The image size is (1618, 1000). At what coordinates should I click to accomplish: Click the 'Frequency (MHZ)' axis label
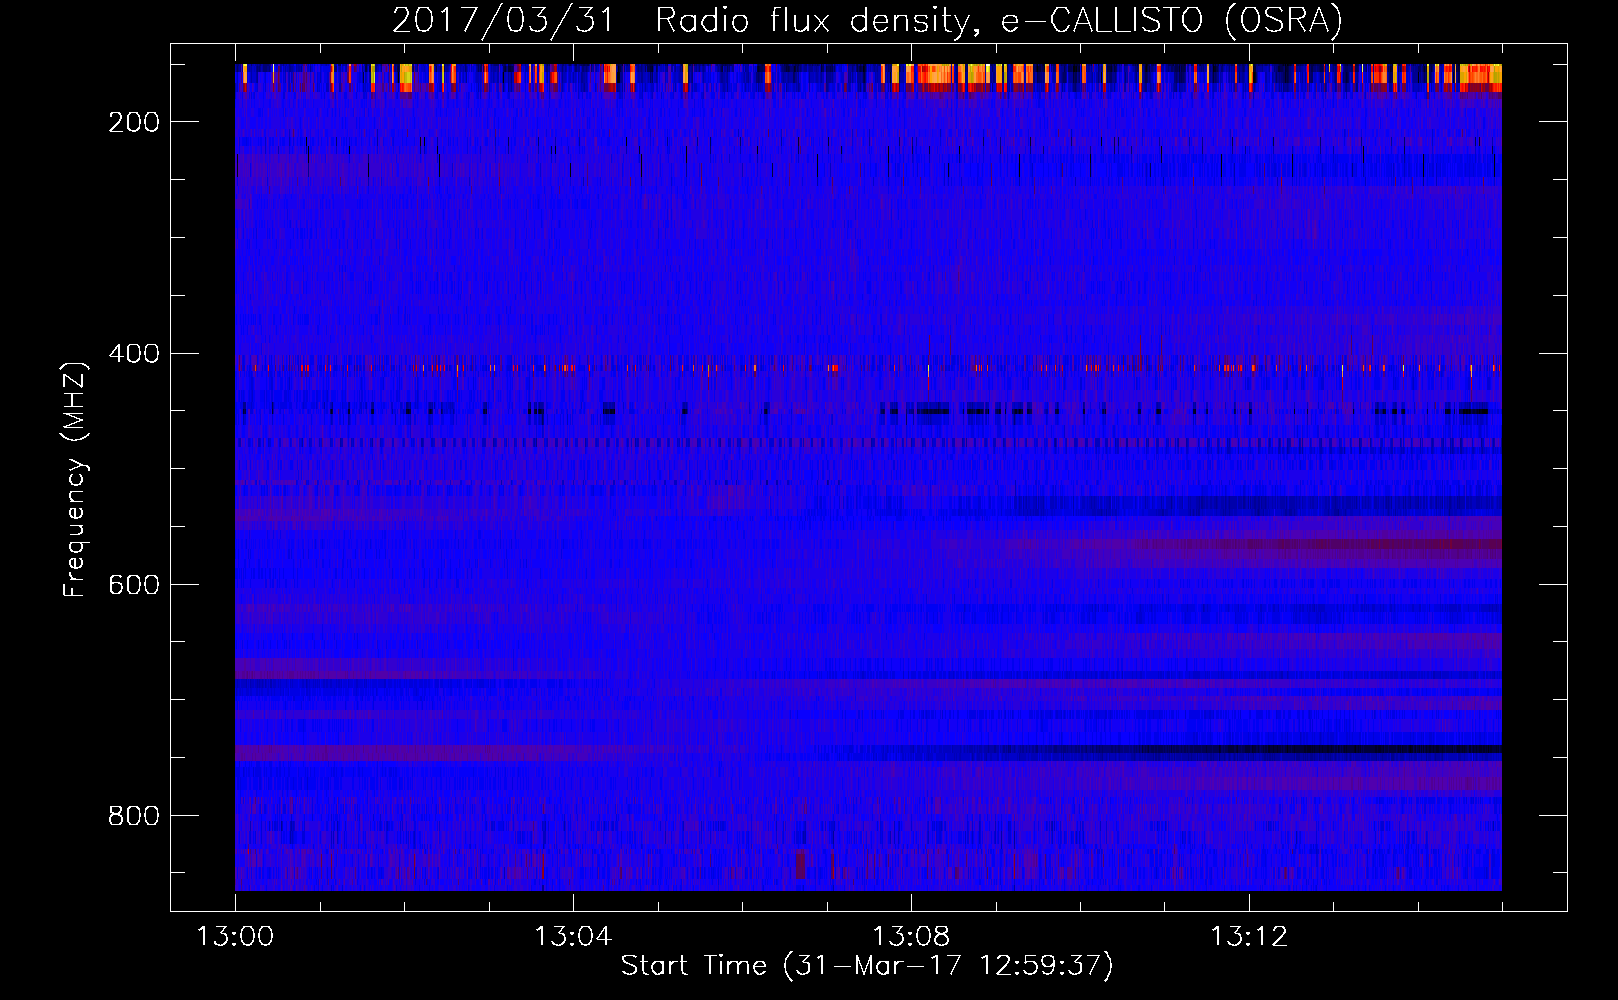75,479
